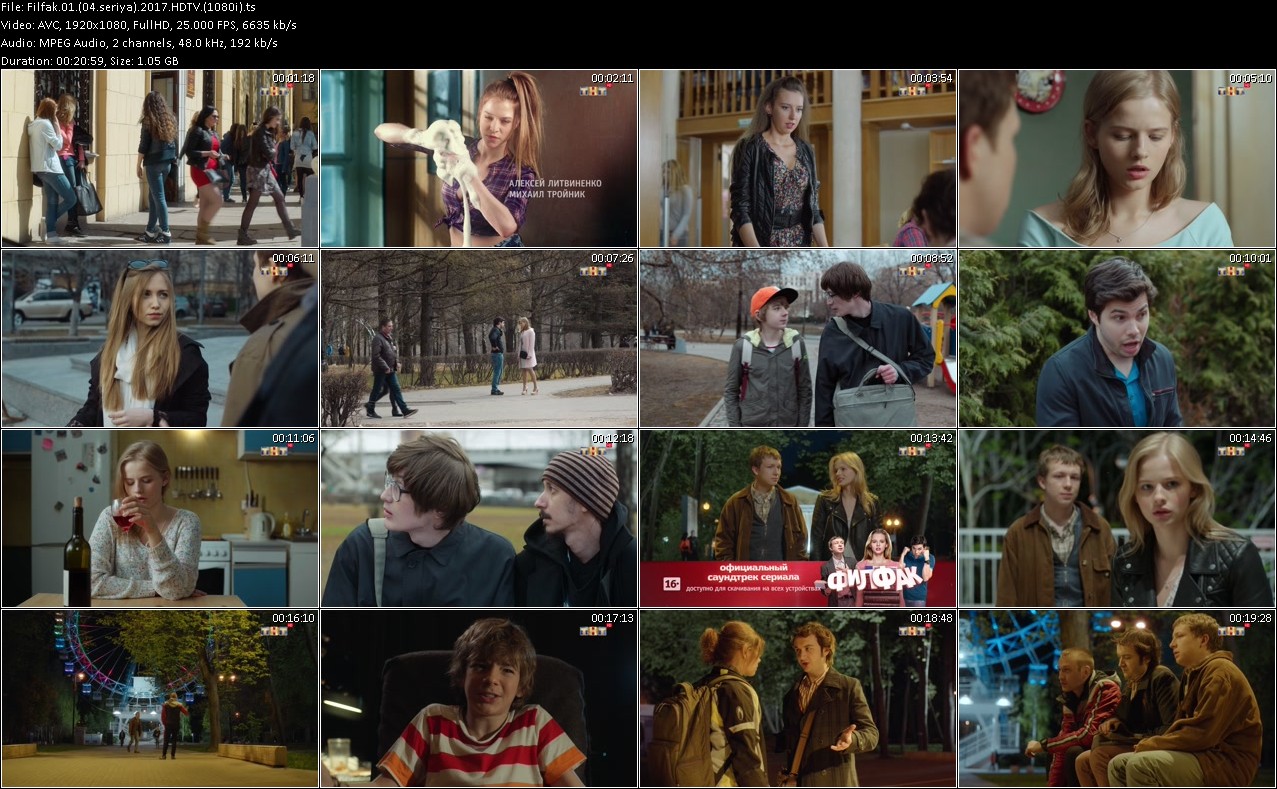The image size is (1277, 789).
Task: Click the frame with timestamp 00:05:10
Action: click(x=1117, y=158)
